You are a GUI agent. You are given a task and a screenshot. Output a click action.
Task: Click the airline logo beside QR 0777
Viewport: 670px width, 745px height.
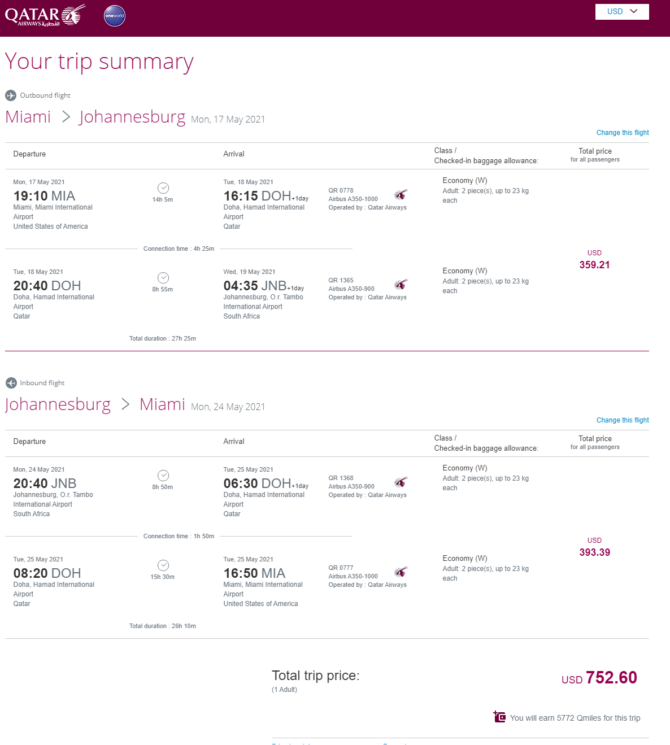pyautogui.click(x=401, y=572)
